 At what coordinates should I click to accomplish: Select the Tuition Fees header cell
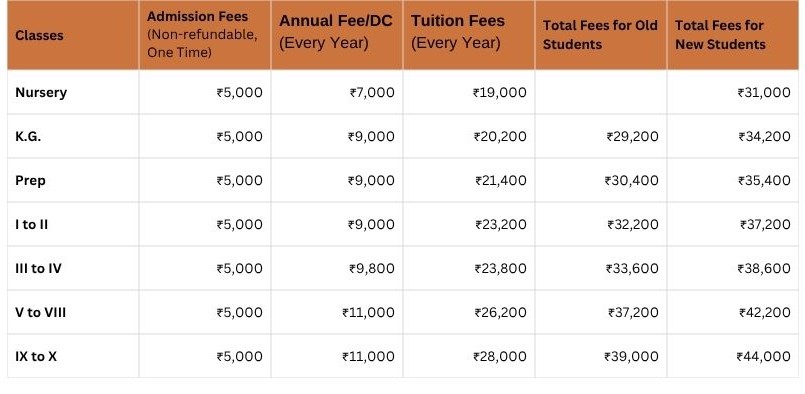click(x=469, y=35)
